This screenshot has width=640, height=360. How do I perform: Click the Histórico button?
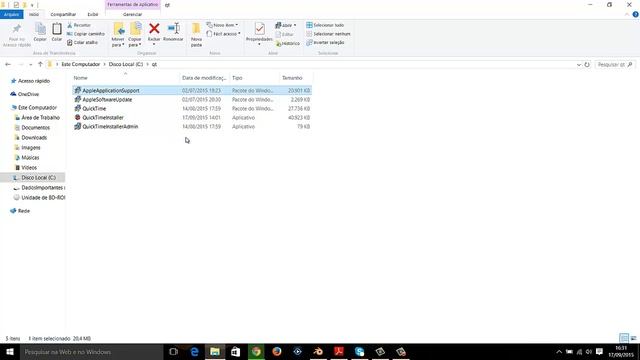tap(288, 43)
